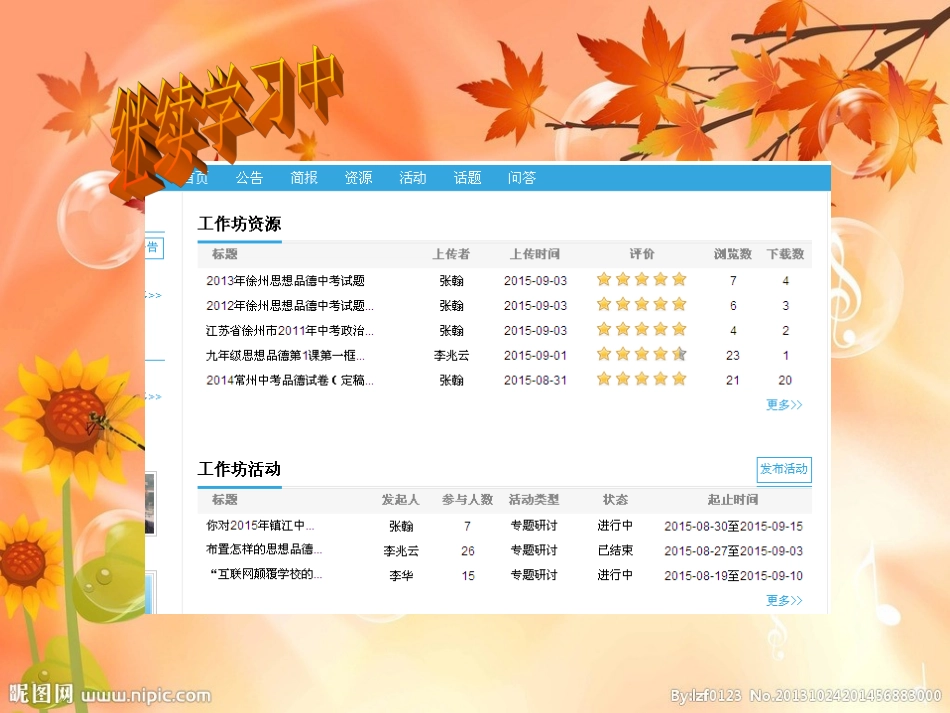Click the 状态 column header

616,500
